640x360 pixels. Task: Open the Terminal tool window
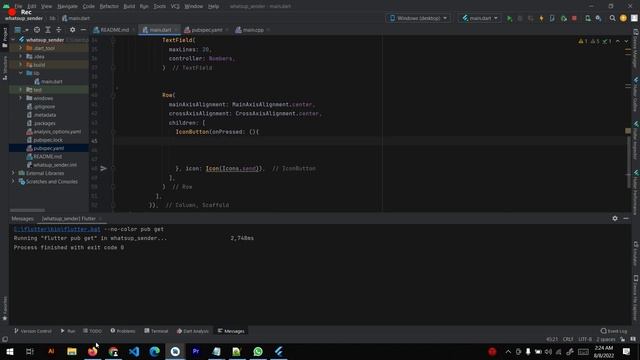pos(156,331)
